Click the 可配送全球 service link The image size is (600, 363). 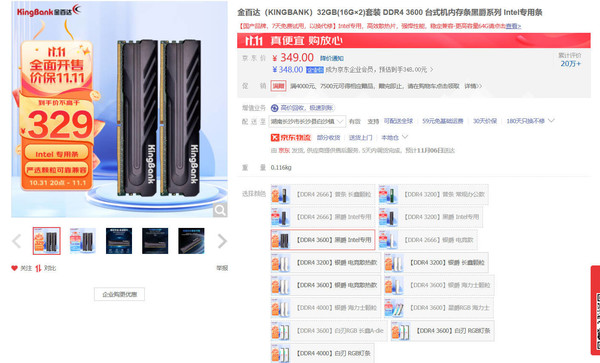click(398, 121)
